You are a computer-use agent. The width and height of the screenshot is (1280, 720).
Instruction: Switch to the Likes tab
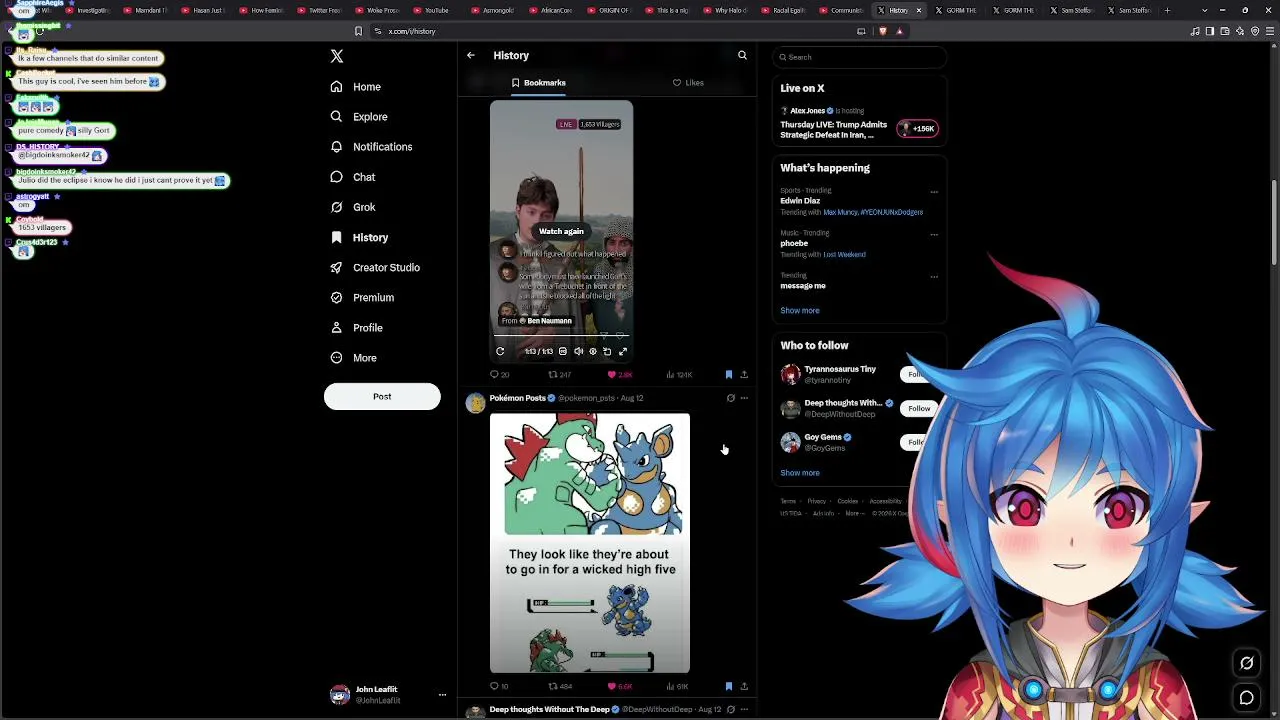(x=688, y=83)
